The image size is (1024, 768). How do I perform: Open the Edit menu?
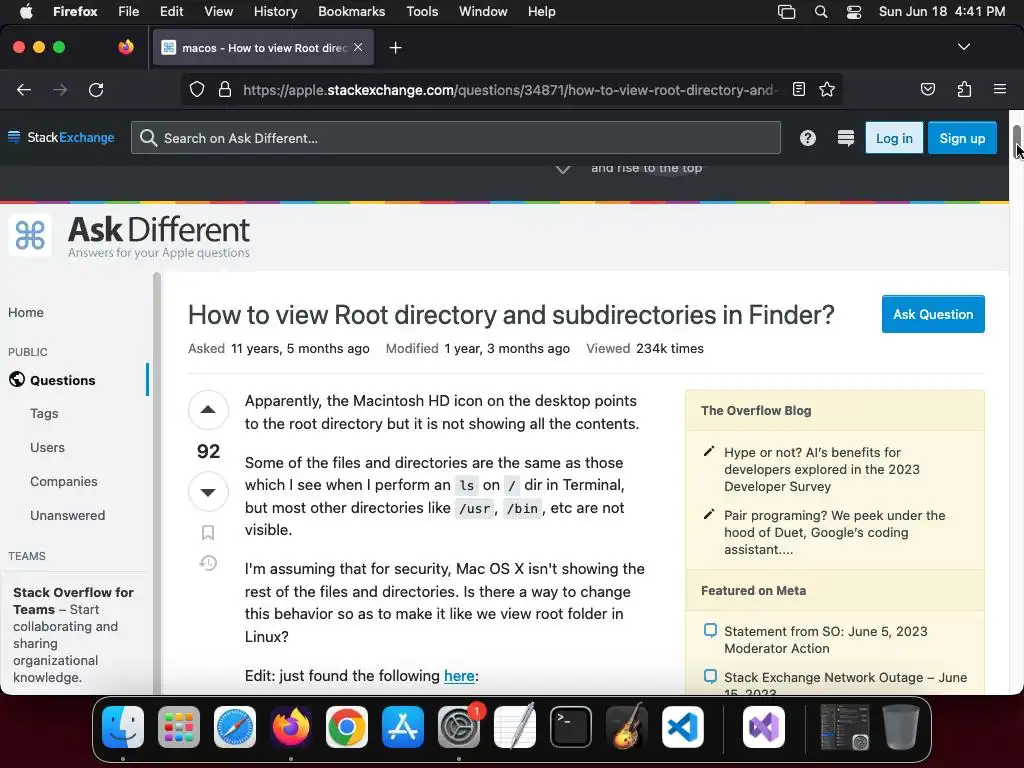[x=172, y=11]
